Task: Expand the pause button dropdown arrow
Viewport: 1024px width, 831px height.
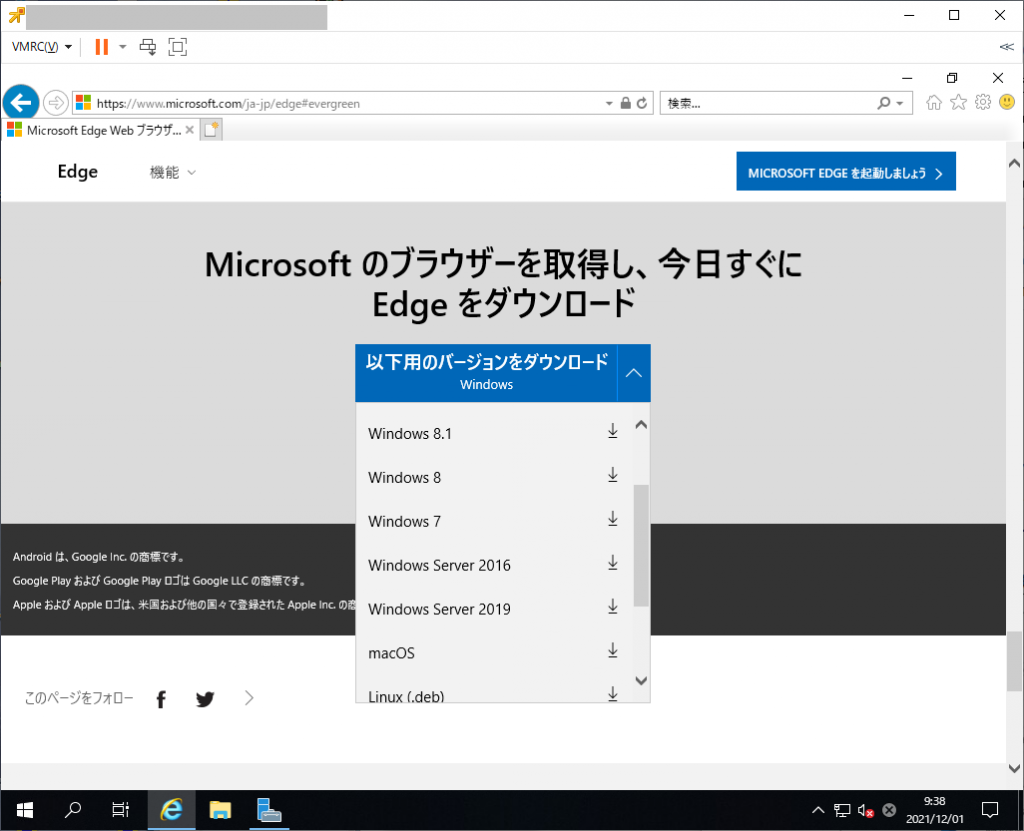Action: click(x=122, y=47)
